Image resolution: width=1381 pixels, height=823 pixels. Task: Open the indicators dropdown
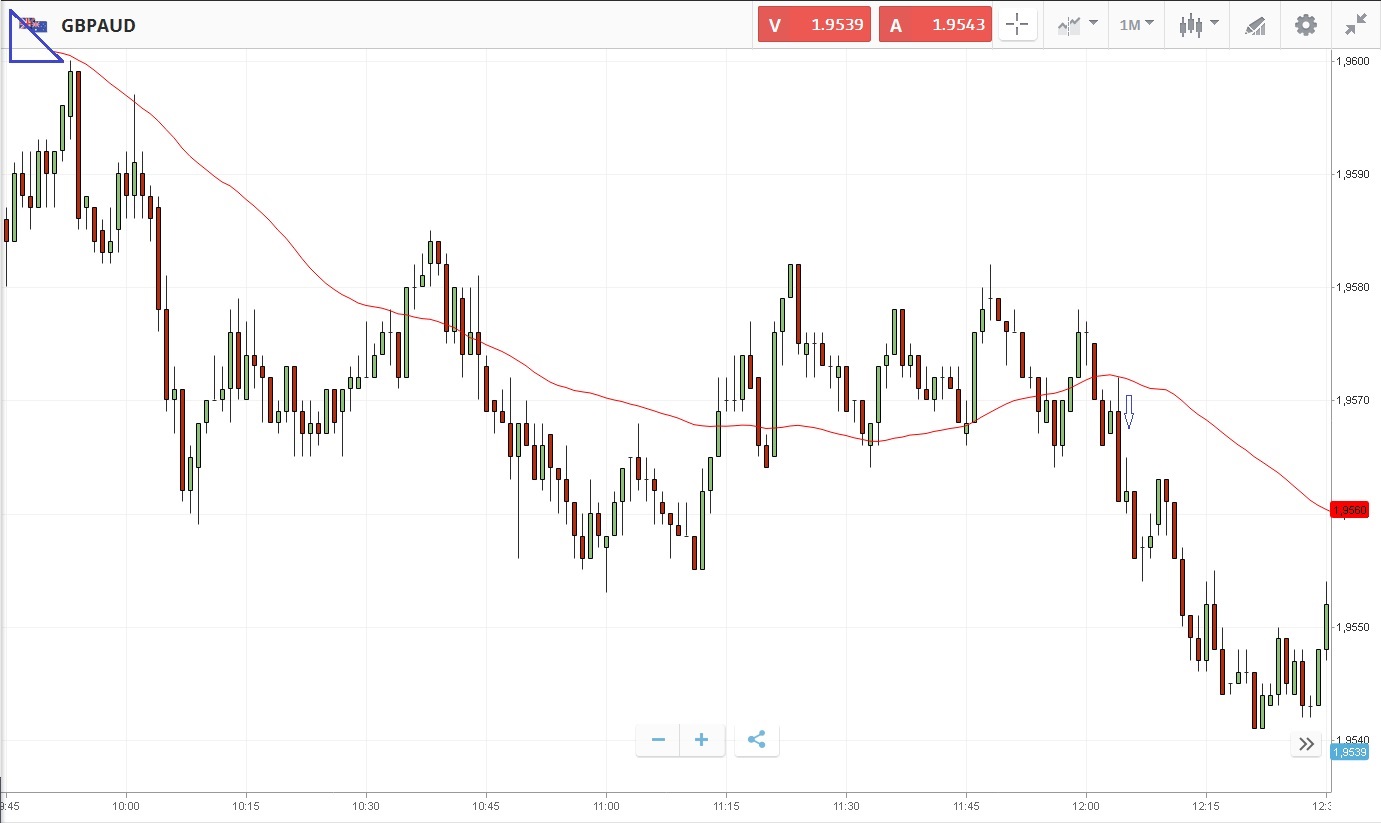coord(1077,25)
